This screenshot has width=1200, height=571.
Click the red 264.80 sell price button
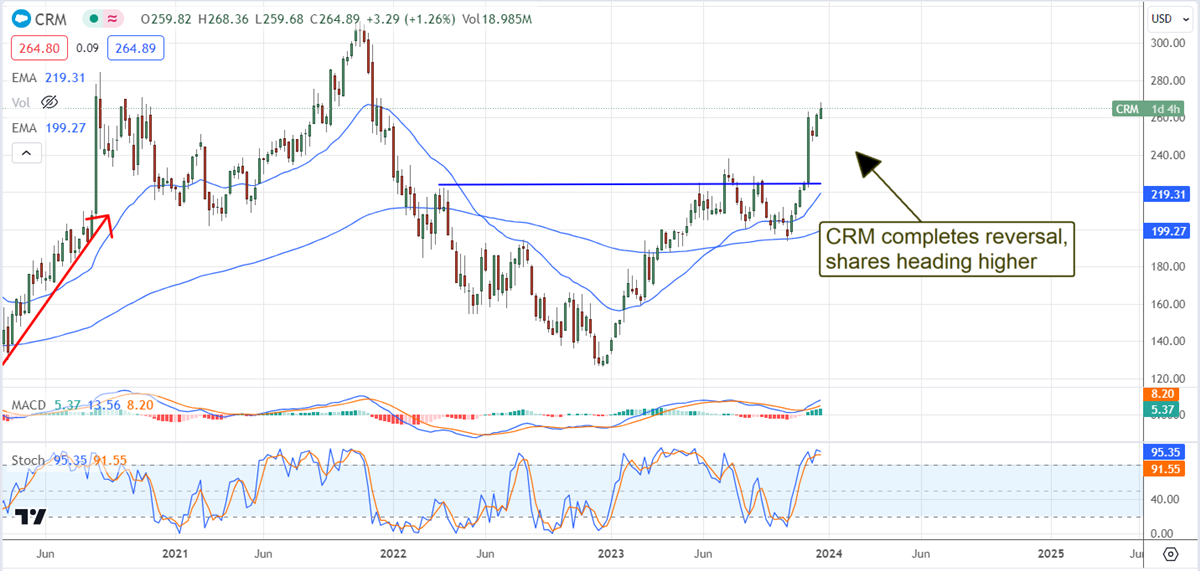point(38,46)
